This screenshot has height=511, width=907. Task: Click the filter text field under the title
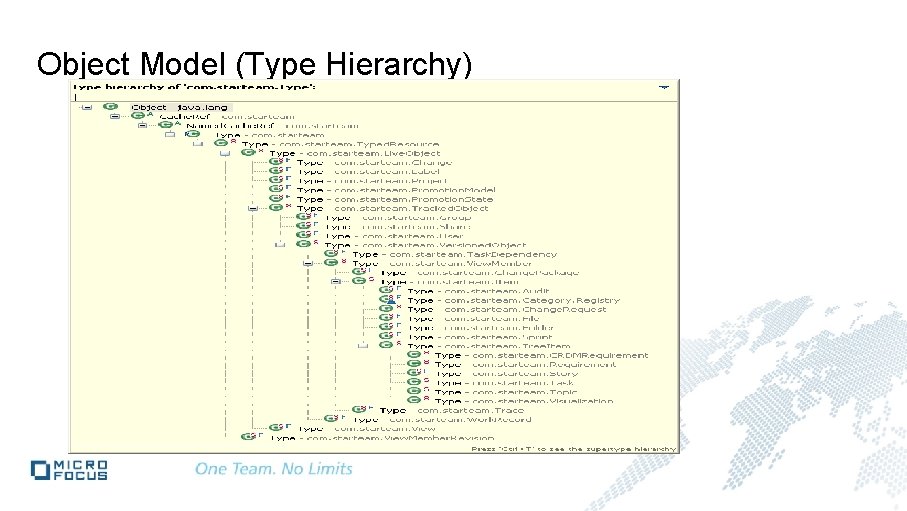pos(373,97)
